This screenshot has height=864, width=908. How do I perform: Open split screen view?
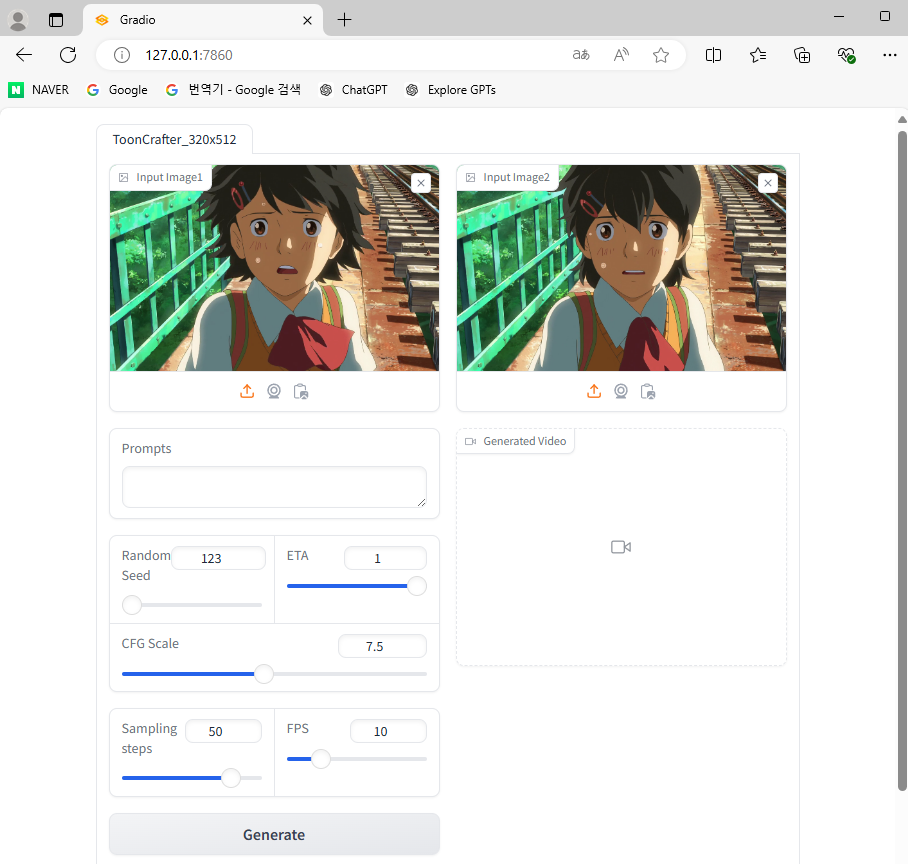coord(713,55)
